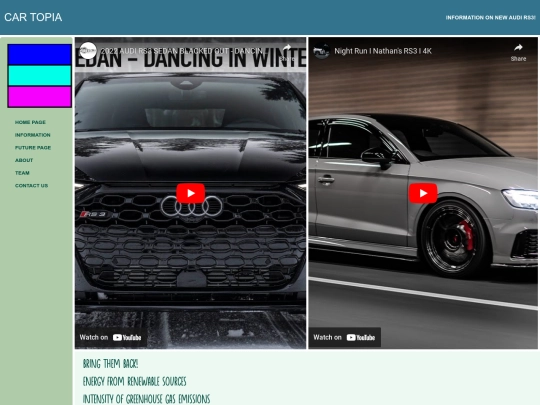Open About sidebar link
The width and height of the screenshot is (540, 405).
[24, 160]
